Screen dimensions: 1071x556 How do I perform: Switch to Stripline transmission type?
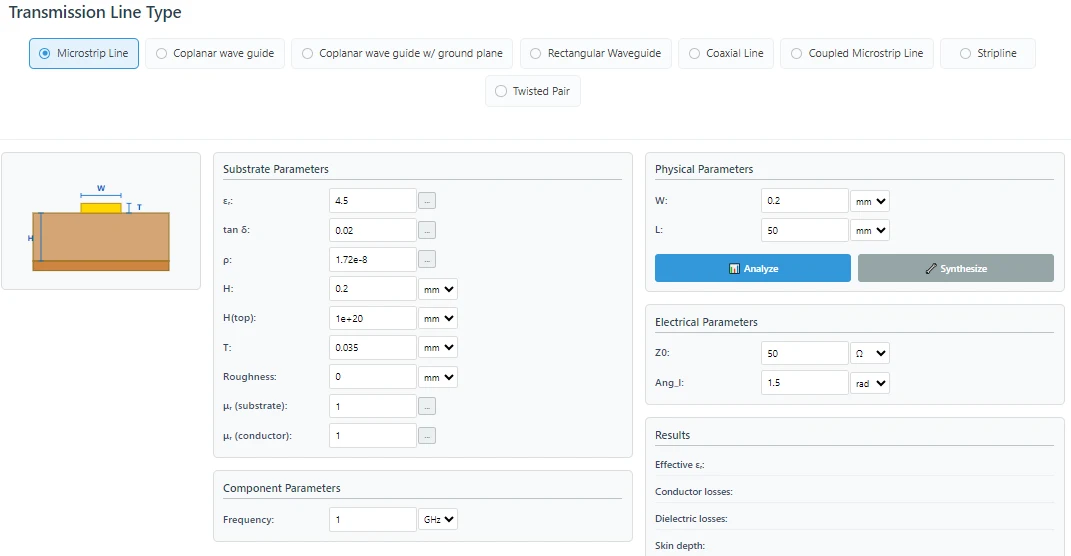987,54
